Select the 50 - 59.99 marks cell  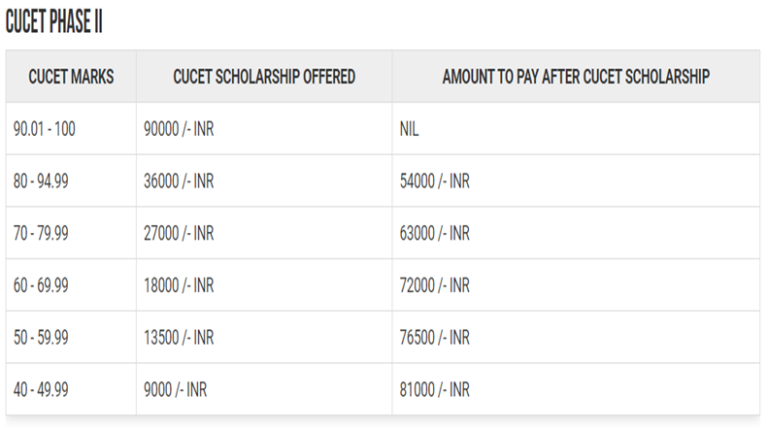pos(41,338)
